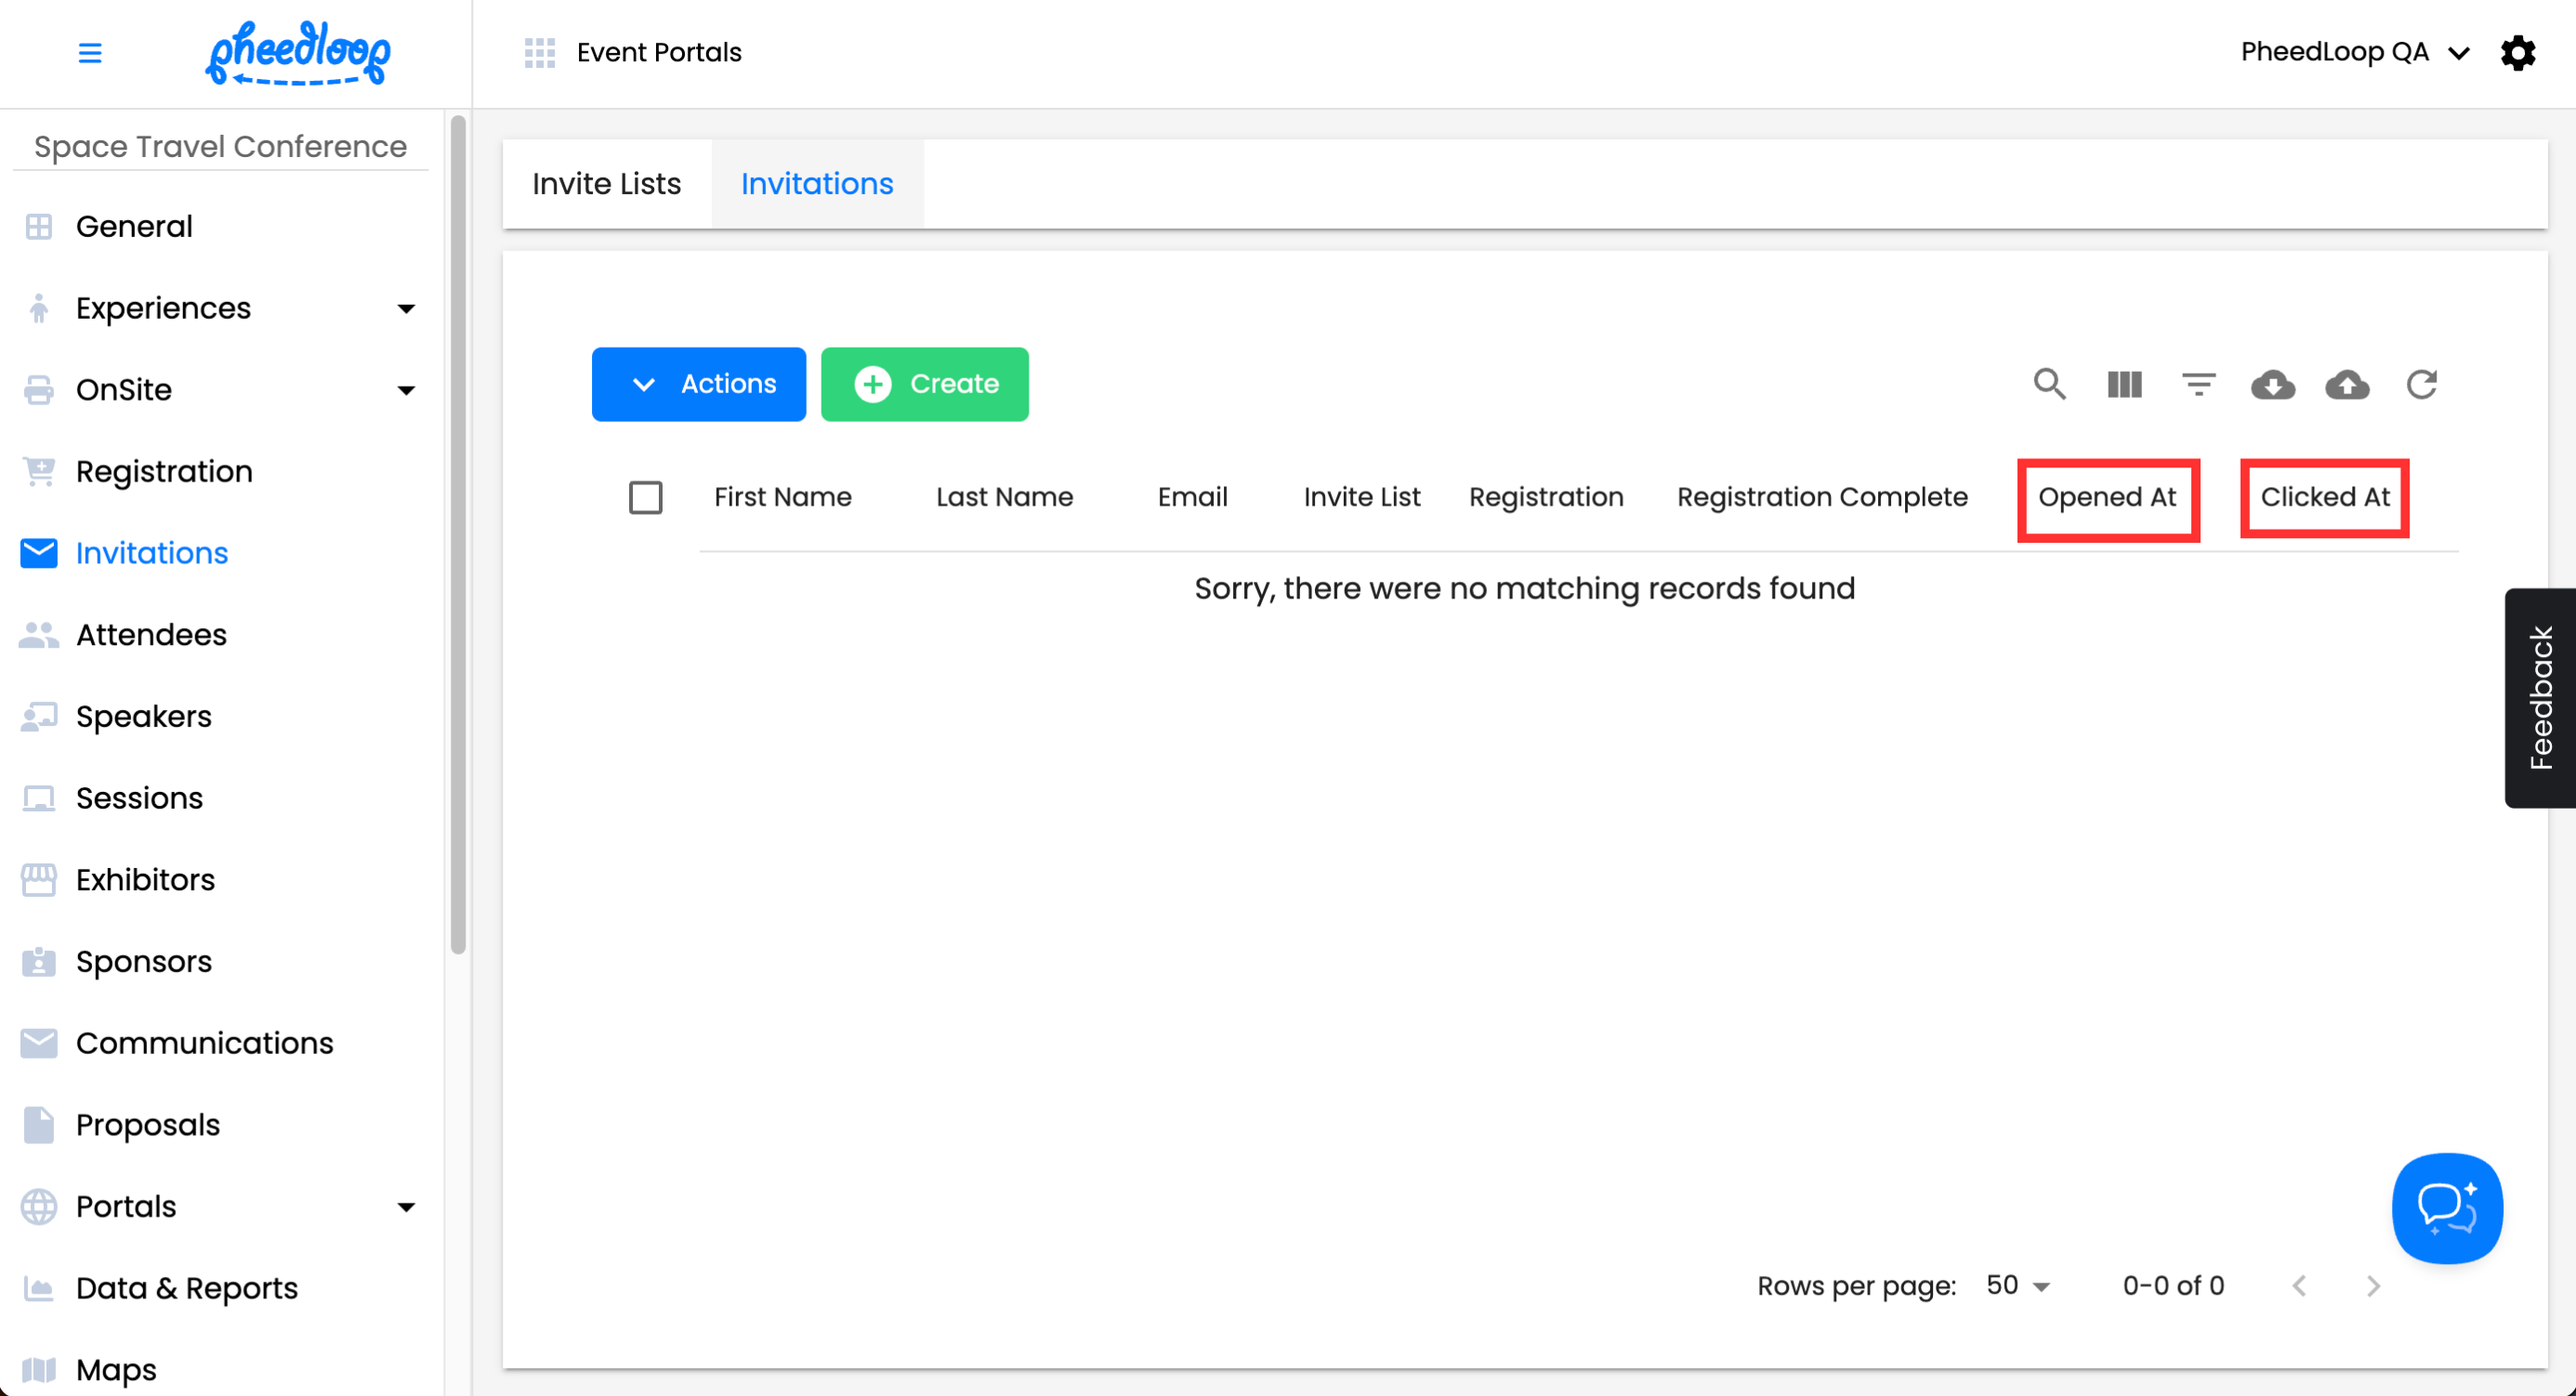Switch to the Invite Lists tab

[x=606, y=184]
